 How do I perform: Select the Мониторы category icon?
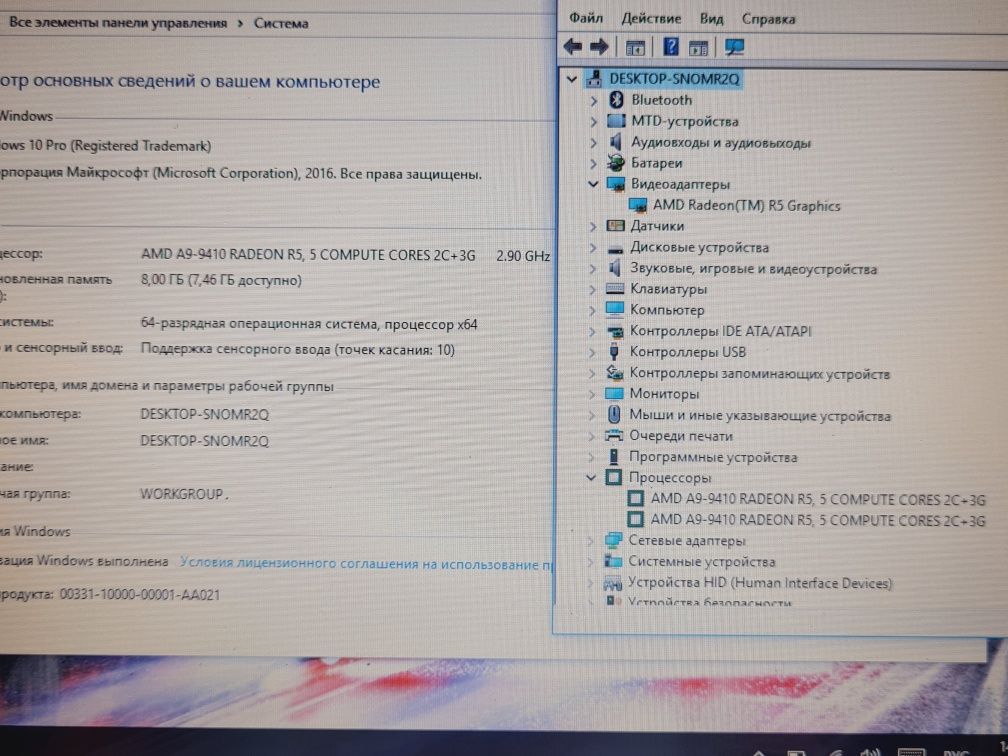click(x=614, y=393)
